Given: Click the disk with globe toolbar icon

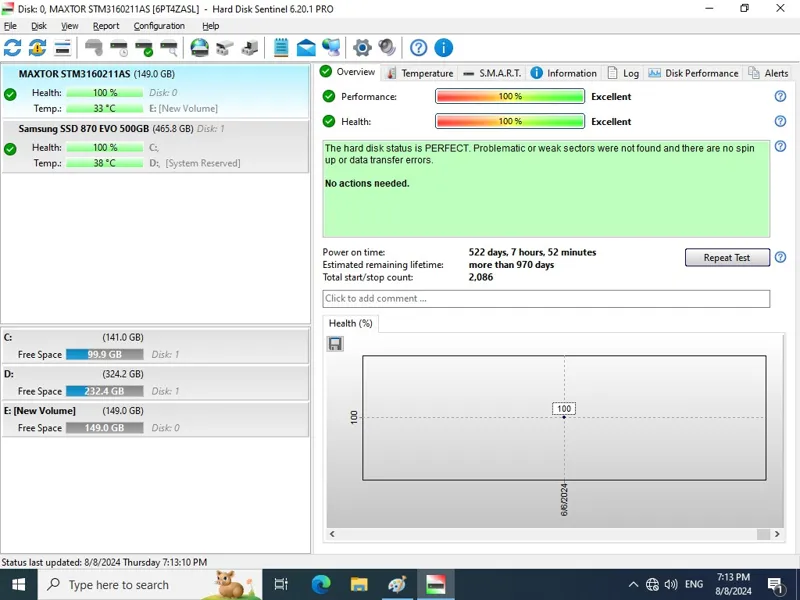Looking at the screenshot, I should (199, 48).
